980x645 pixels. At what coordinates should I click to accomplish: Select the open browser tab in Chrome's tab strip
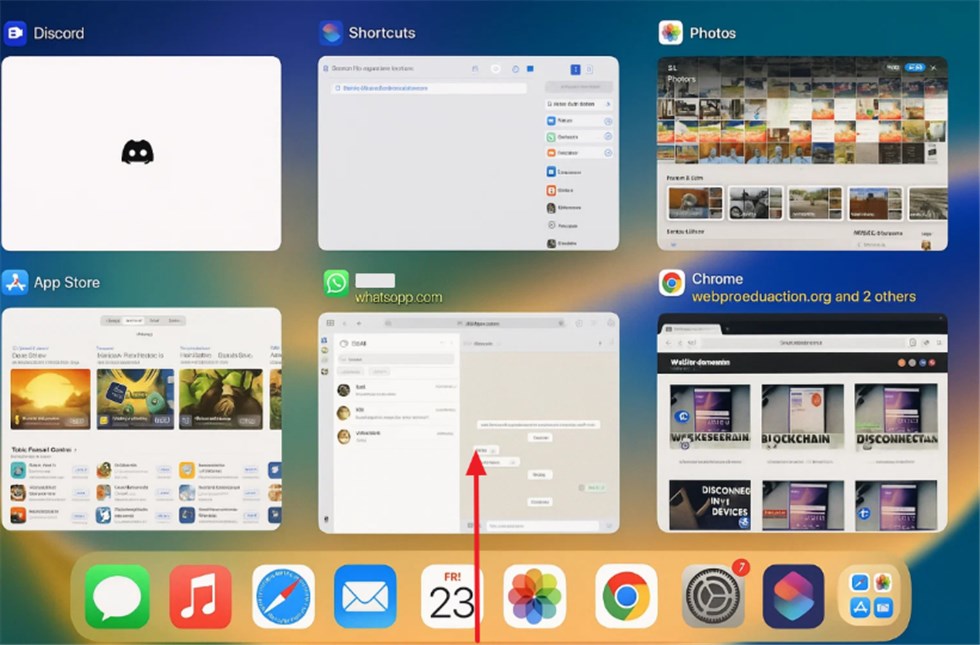click(693, 328)
